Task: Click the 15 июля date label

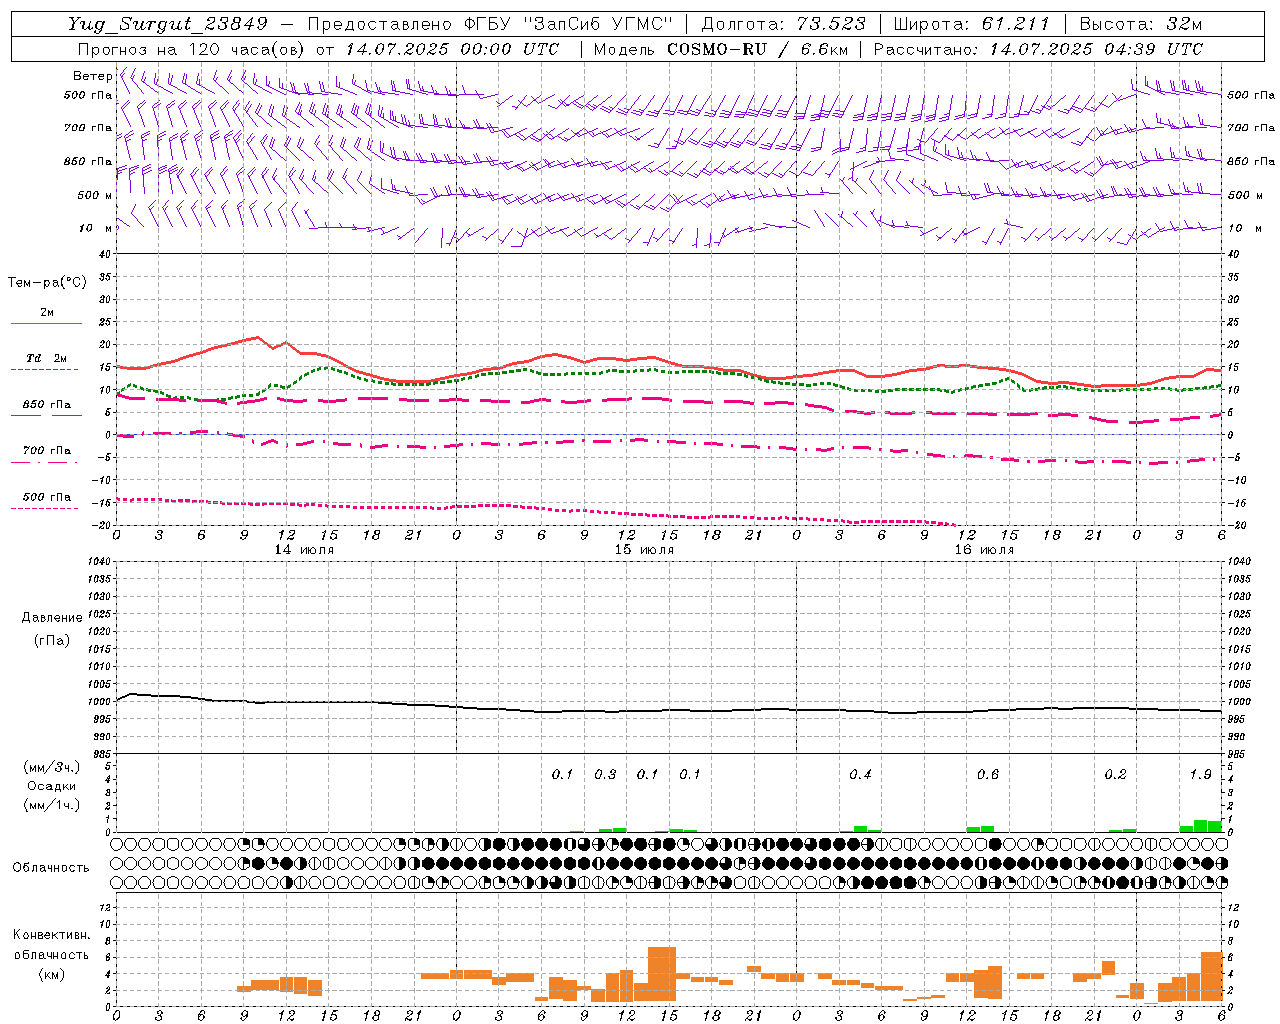Action: [x=643, y=550]
